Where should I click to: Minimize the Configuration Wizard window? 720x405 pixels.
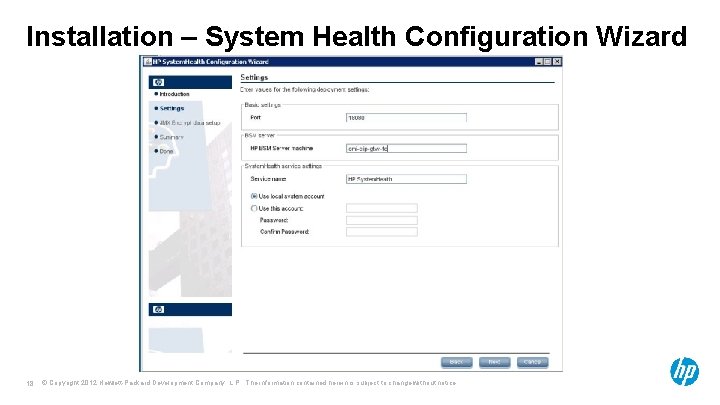click(x=539, y=62)
